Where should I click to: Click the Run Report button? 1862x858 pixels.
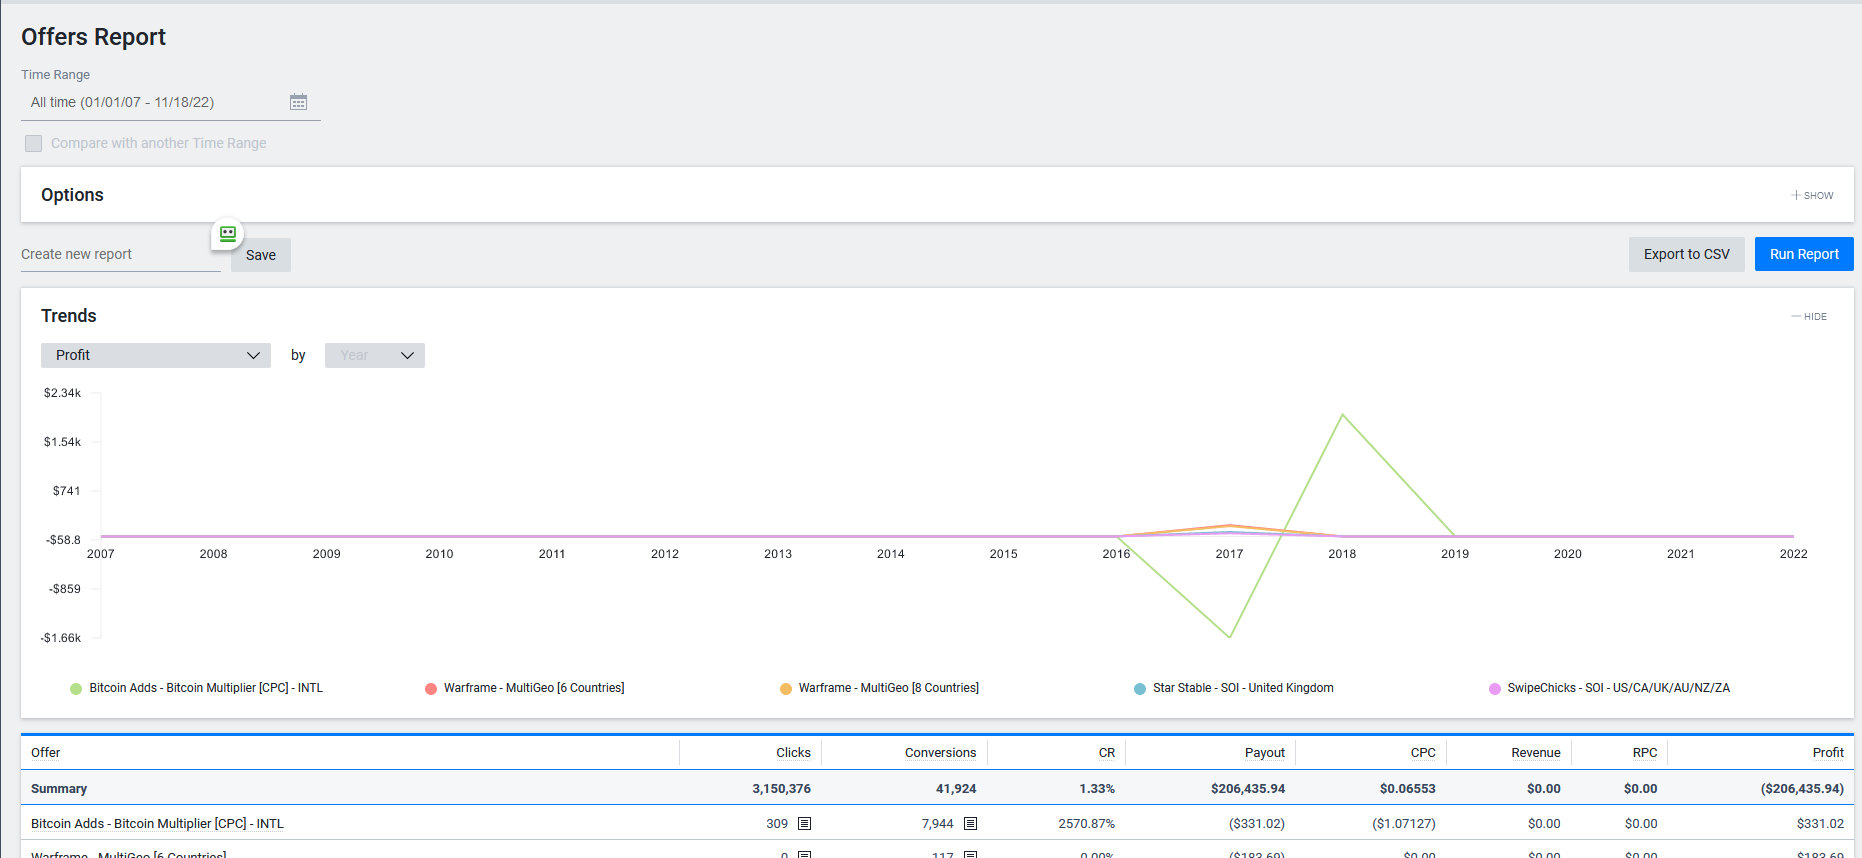tap(1803, 254)
